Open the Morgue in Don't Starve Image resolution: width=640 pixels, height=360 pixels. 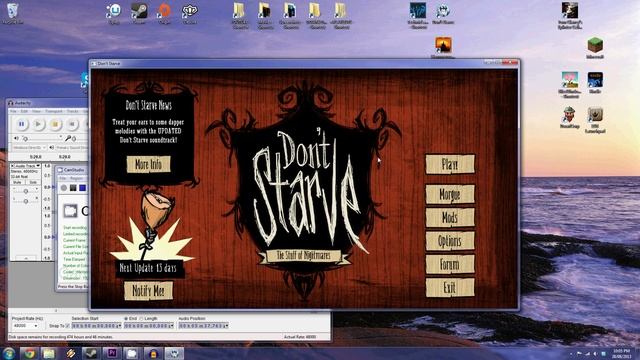tap(450, 194)
